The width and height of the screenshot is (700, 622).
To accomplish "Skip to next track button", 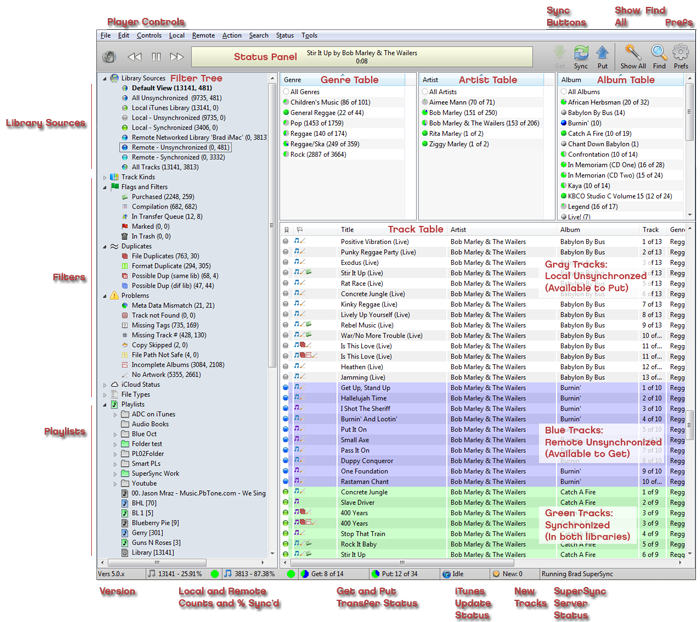I will [177, 57].
